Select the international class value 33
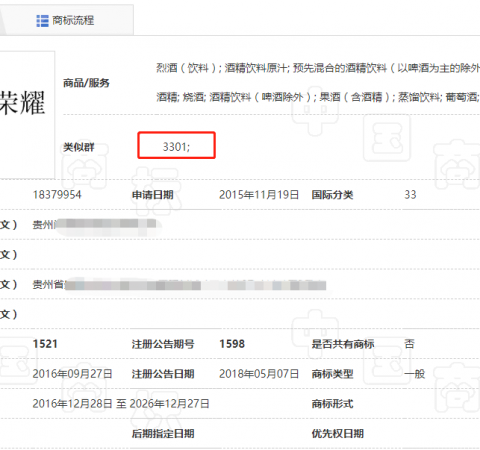Viewport: 480px width, 450px height. pyautogui.click(x=410, y=195)
